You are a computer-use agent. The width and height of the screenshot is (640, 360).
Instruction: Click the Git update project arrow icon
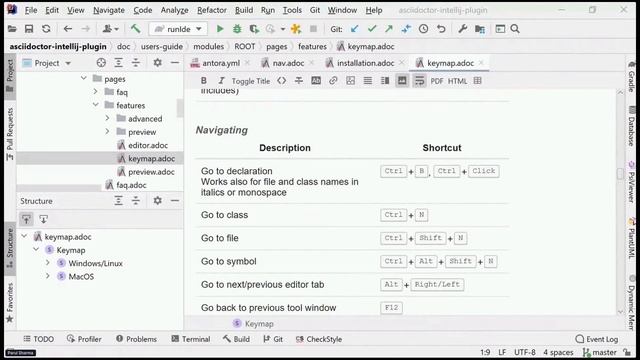pyautogui.click(x=354, y=29)
